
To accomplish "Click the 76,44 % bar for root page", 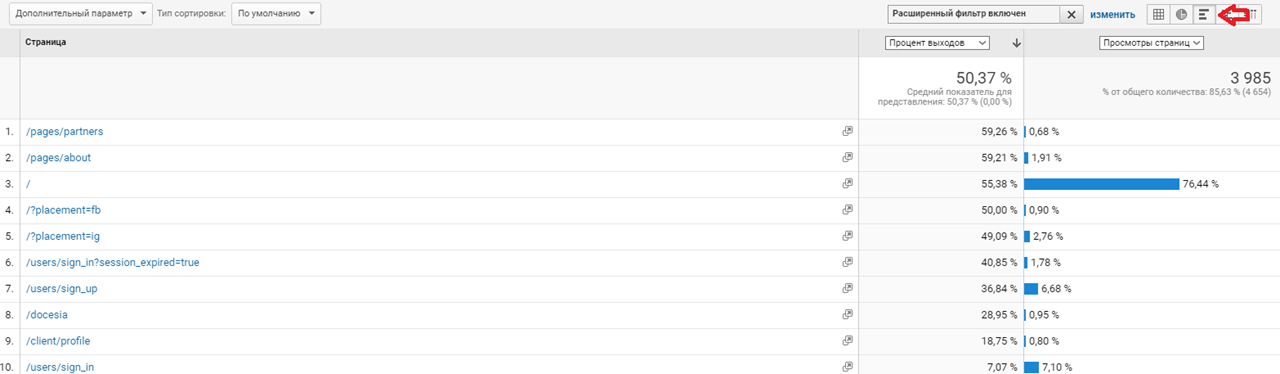I will (x=1102, y=184).
